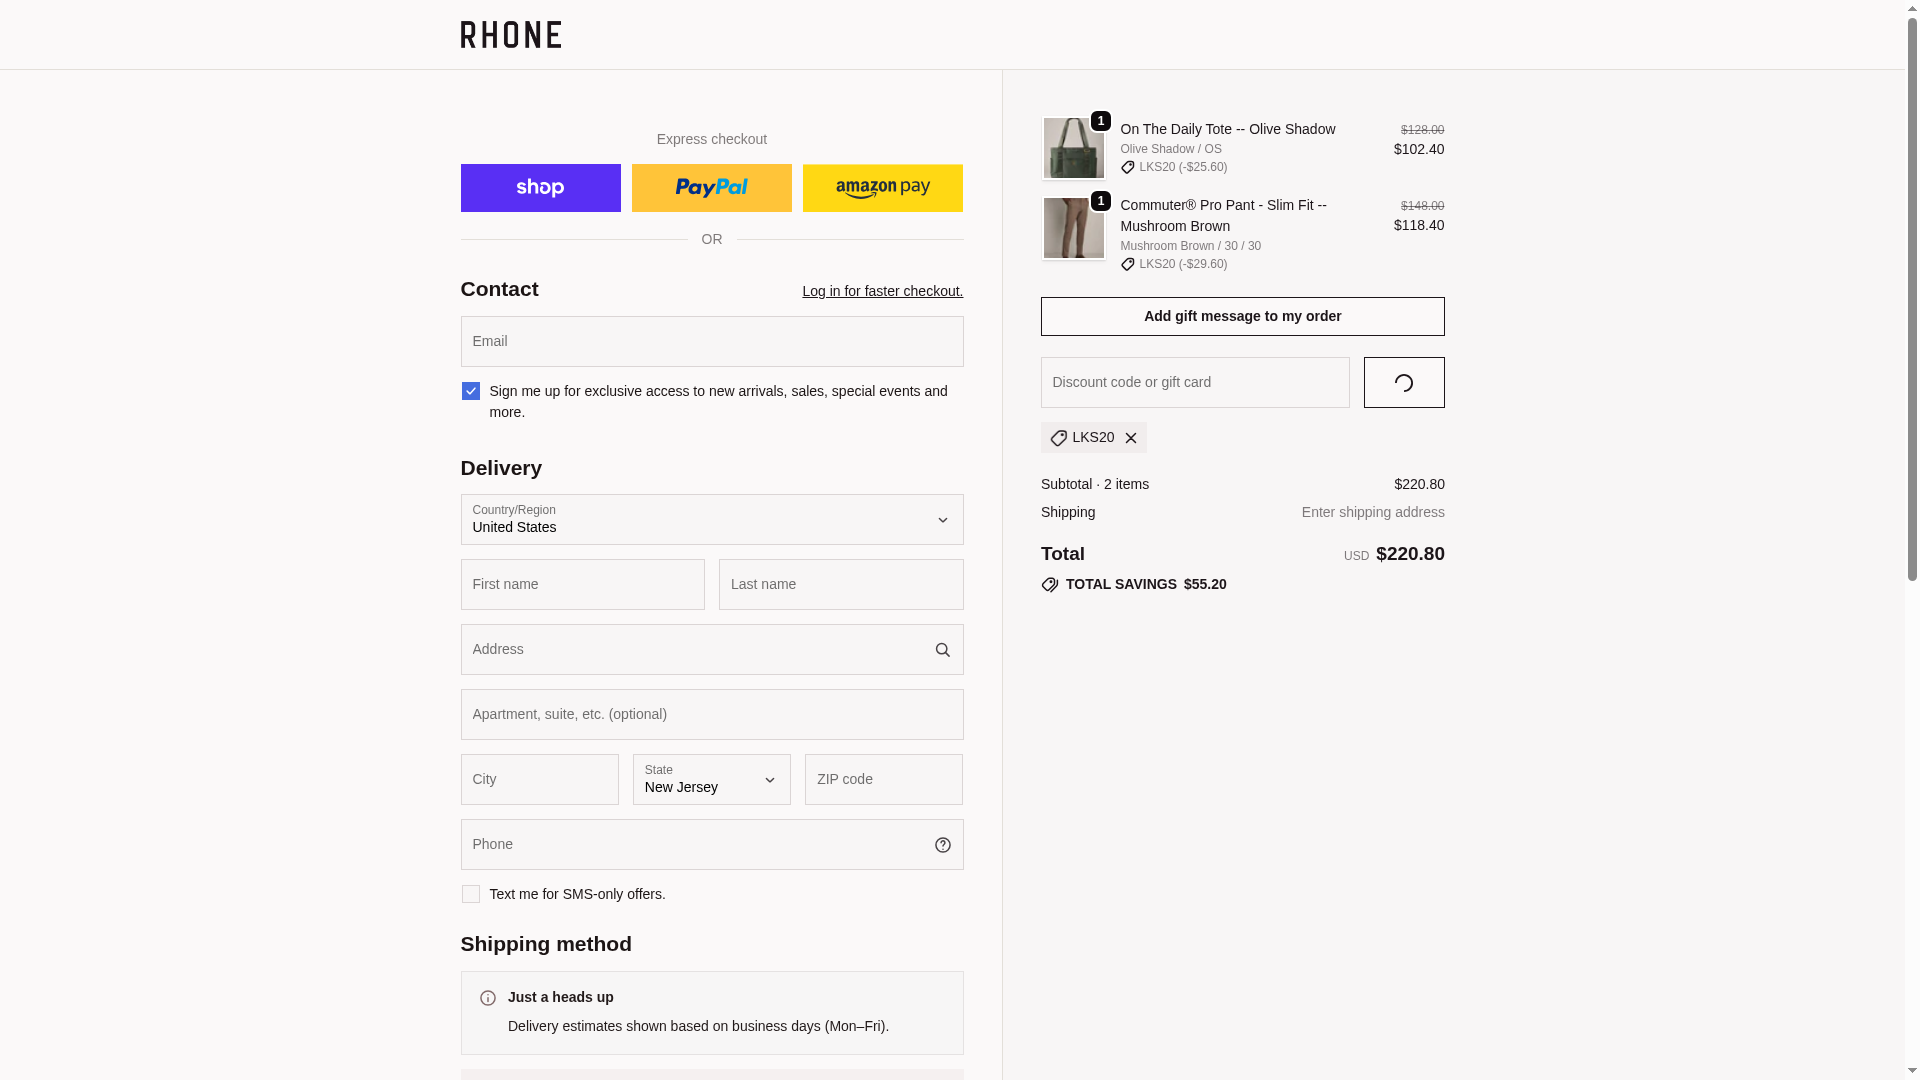Click the info icon beside Just a heads up
The width and height of the screenshot is (1920, 1080).
point(488,998)
